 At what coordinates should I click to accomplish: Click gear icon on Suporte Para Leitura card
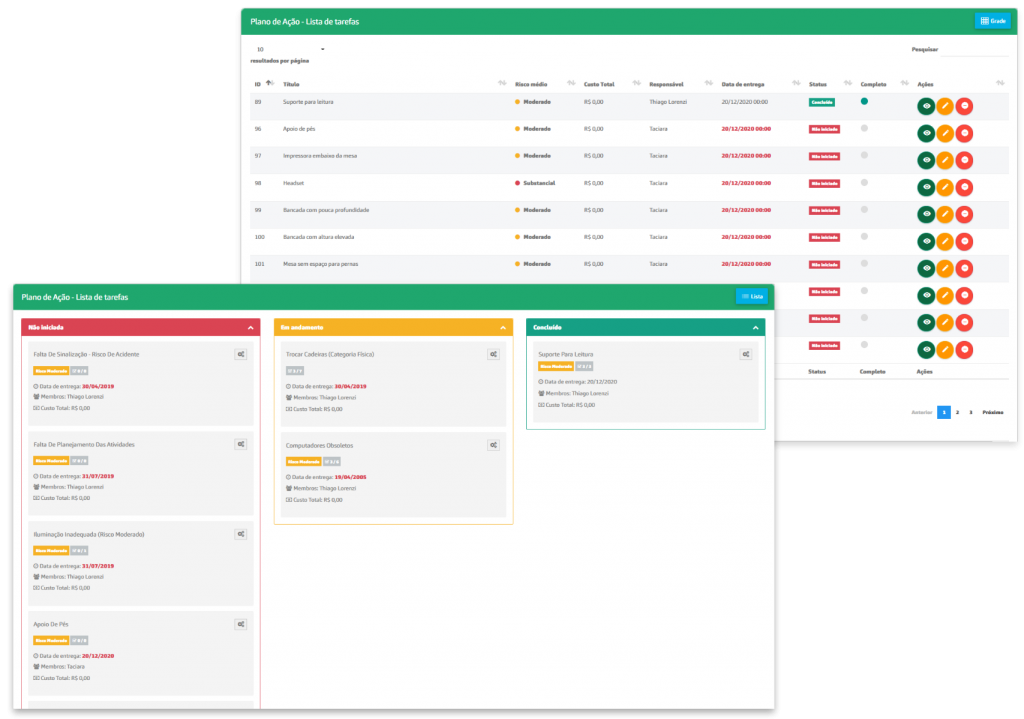coord(746,354)
